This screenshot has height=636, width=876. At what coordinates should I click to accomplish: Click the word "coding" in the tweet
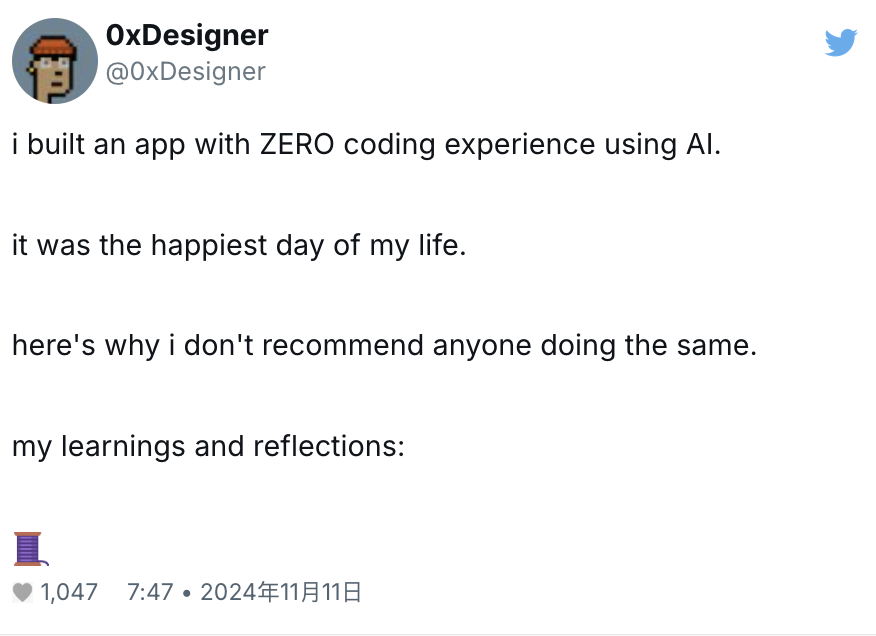(390, 144)
